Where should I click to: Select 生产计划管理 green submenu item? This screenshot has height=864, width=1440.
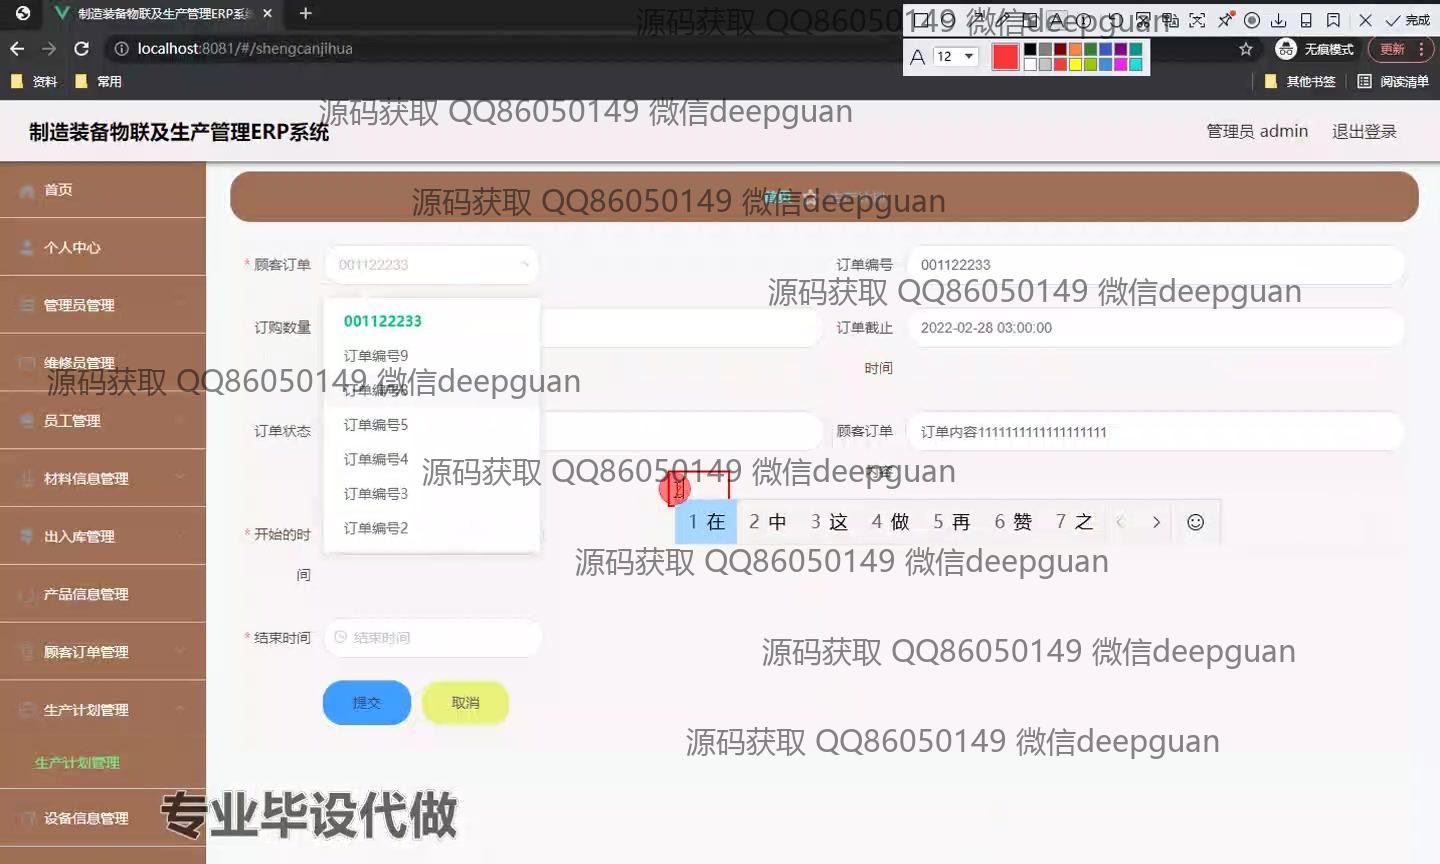pos(77,762)
